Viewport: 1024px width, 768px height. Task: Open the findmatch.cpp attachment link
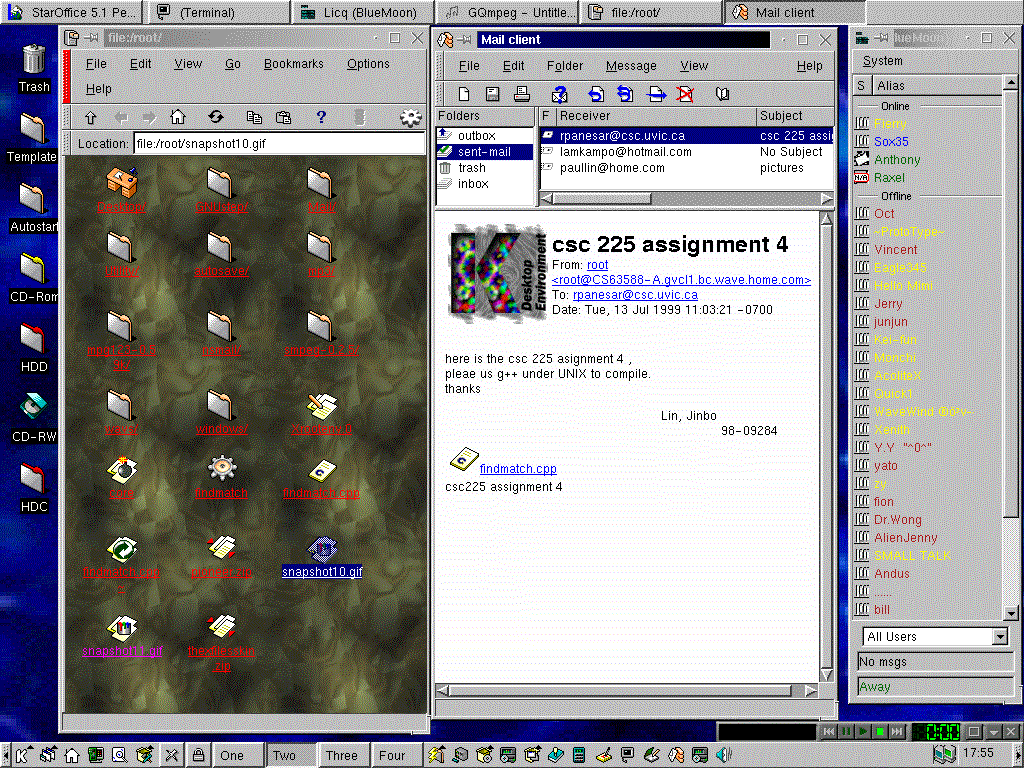518,469
